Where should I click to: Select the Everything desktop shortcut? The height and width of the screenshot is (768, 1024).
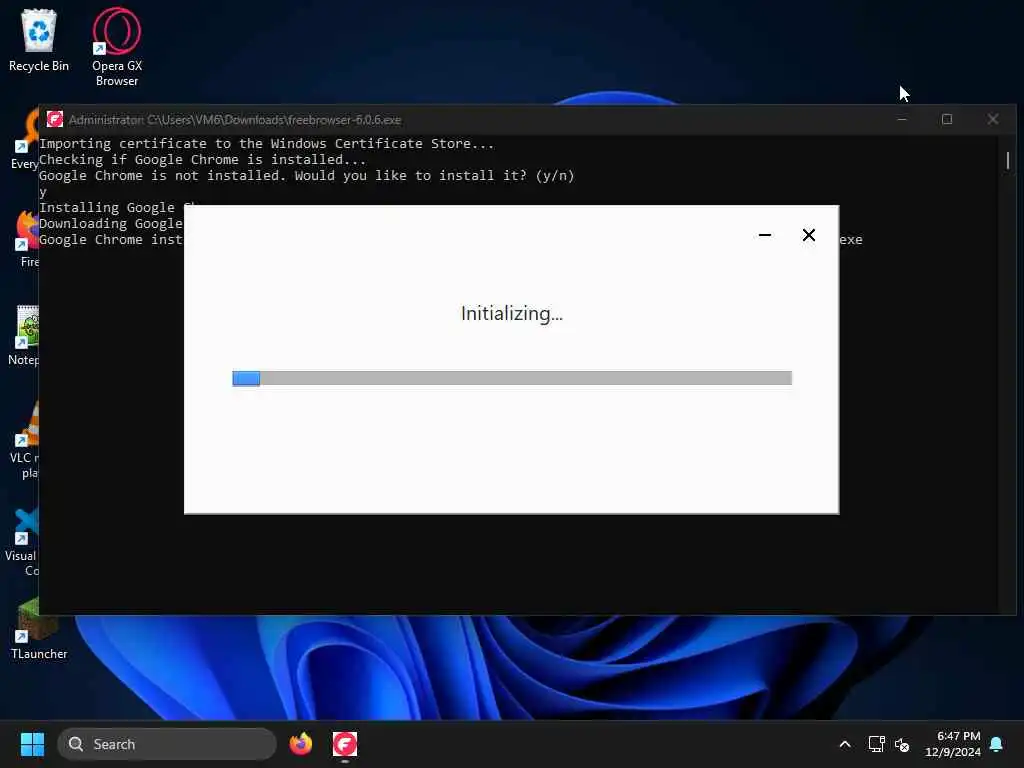click(x=24, y=140)
